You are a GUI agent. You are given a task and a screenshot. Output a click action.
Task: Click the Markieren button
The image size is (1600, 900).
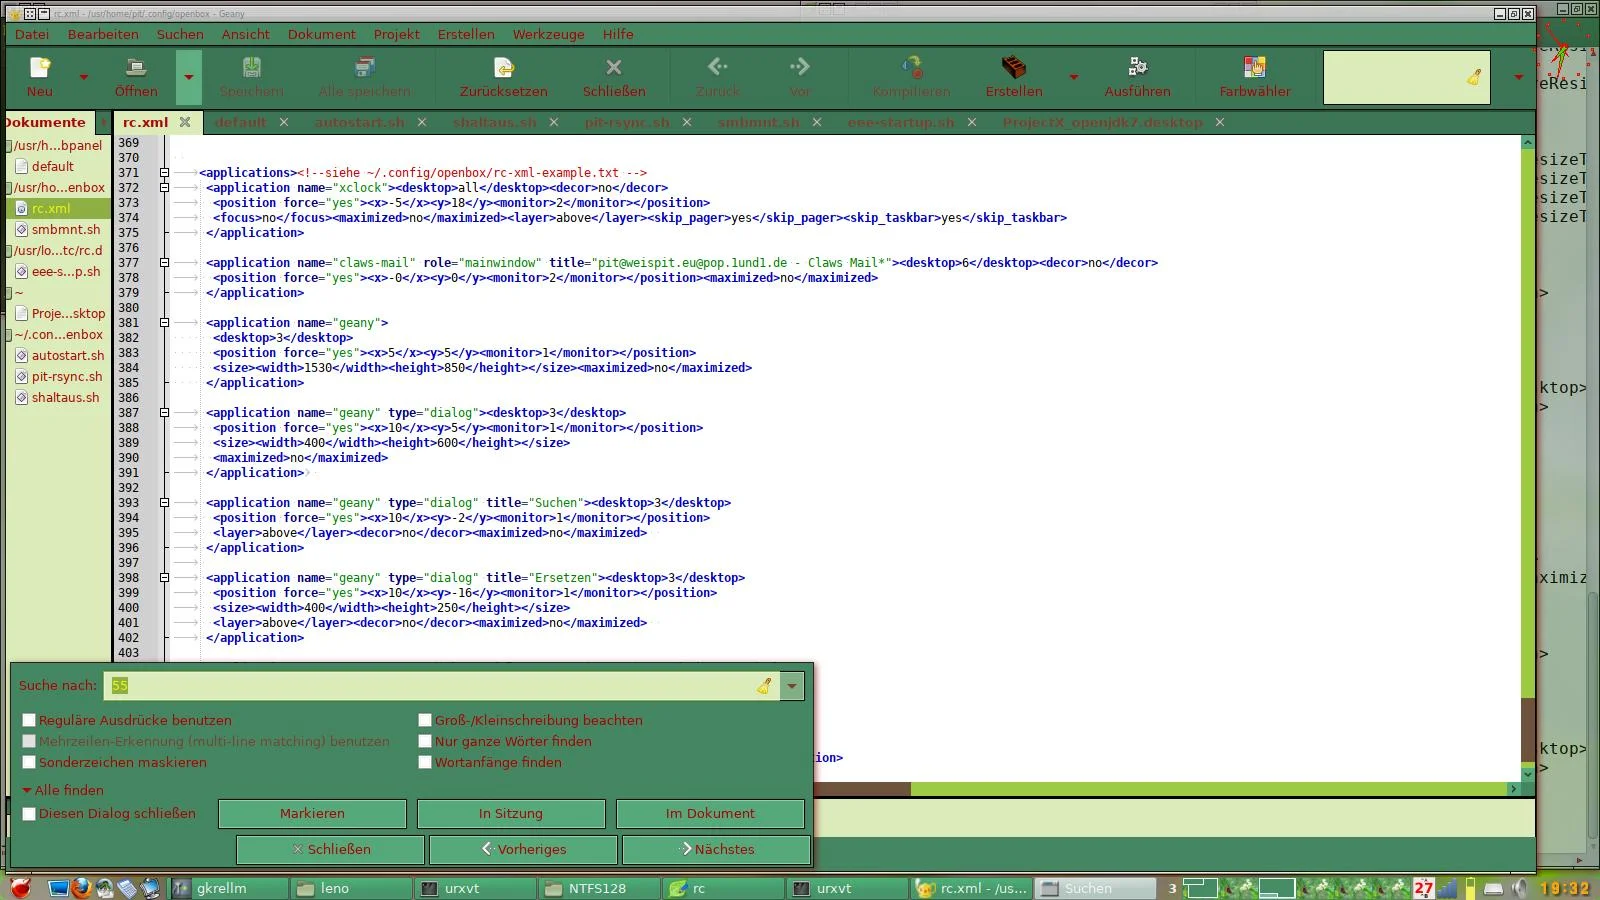coord(312,814)
